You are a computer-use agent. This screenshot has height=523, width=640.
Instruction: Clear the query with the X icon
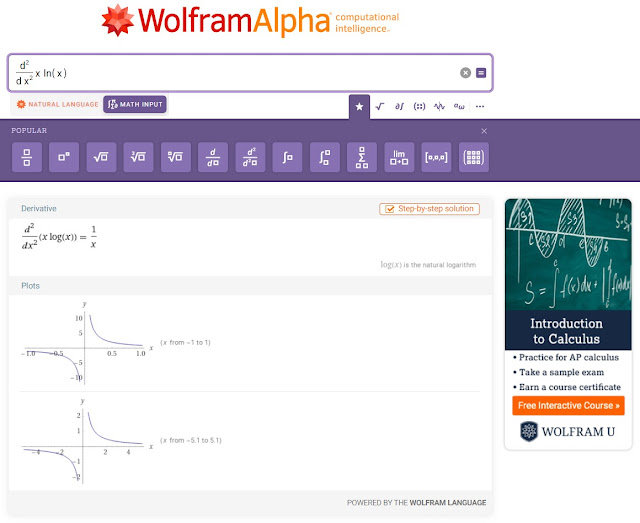tap(465, 73)
